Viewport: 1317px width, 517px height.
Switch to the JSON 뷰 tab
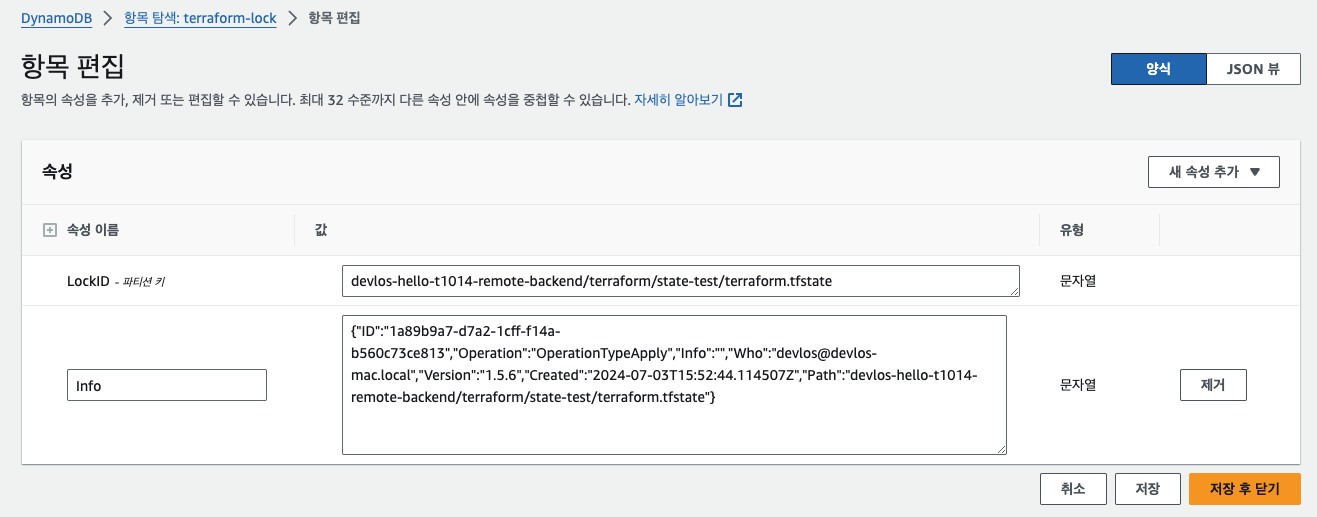[1253, 69]
